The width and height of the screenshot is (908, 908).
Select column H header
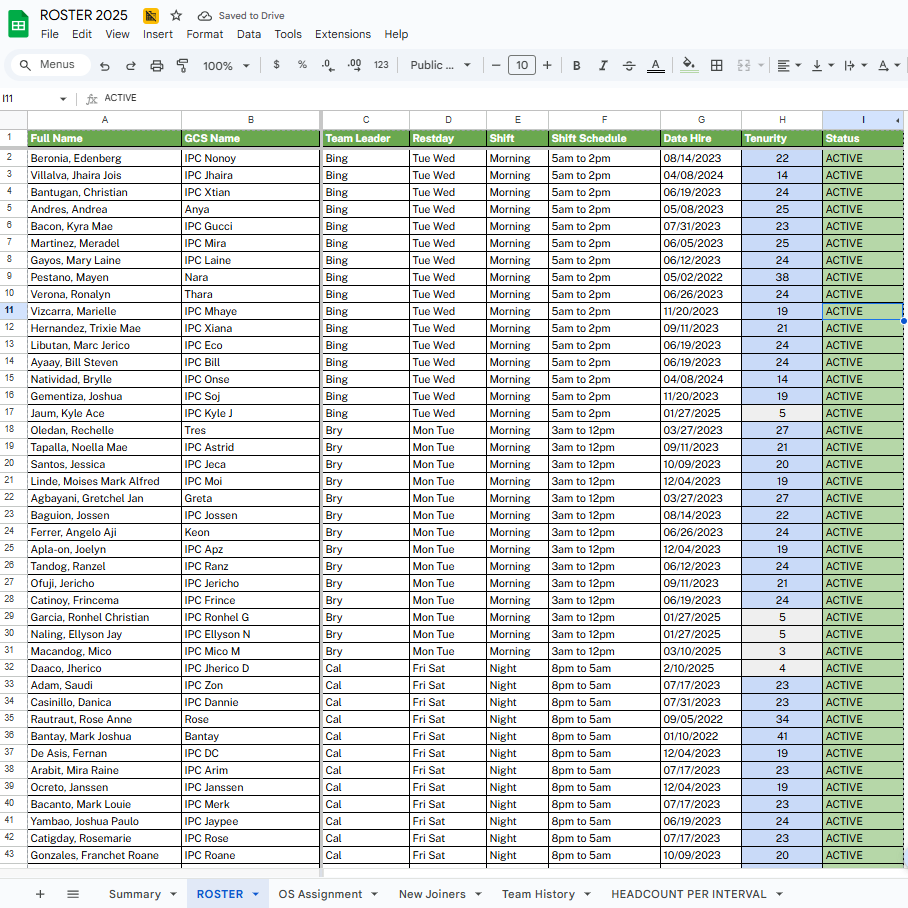[782, 120]
